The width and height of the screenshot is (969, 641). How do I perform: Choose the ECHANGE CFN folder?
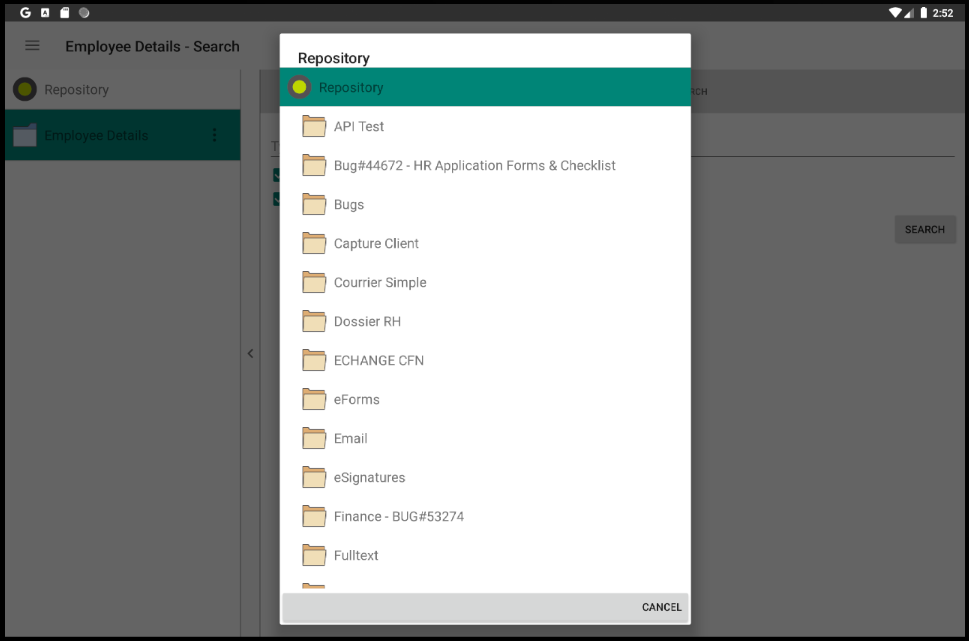378,360
